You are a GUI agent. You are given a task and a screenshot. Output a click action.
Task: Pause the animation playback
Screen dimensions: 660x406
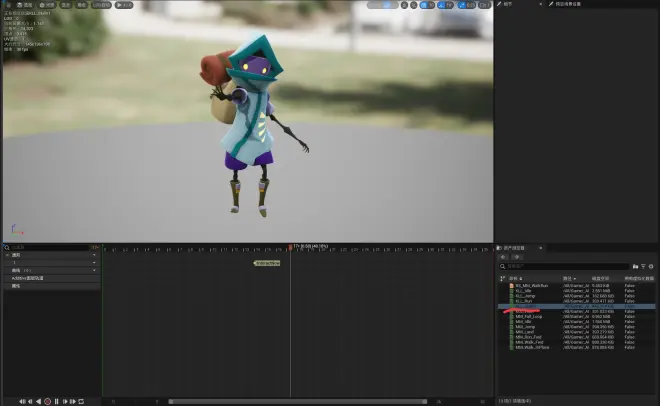click(56, 402)
